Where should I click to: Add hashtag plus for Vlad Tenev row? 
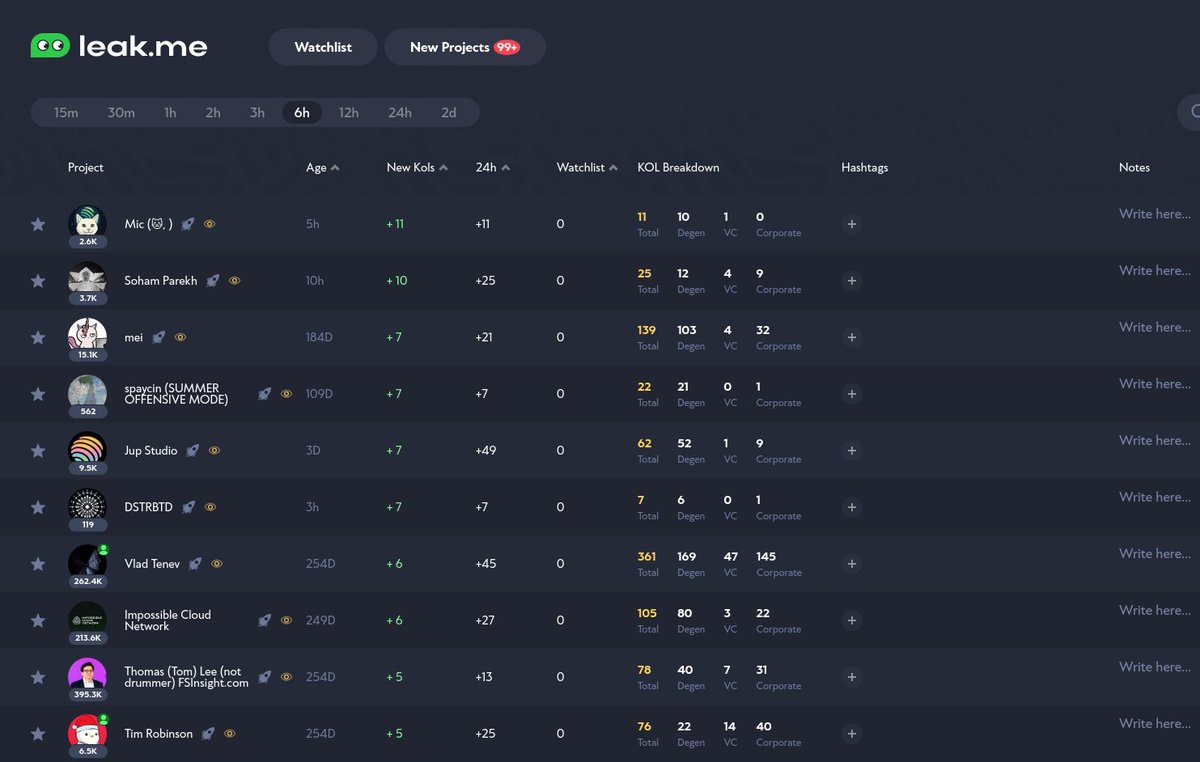(x=852, y=564)
